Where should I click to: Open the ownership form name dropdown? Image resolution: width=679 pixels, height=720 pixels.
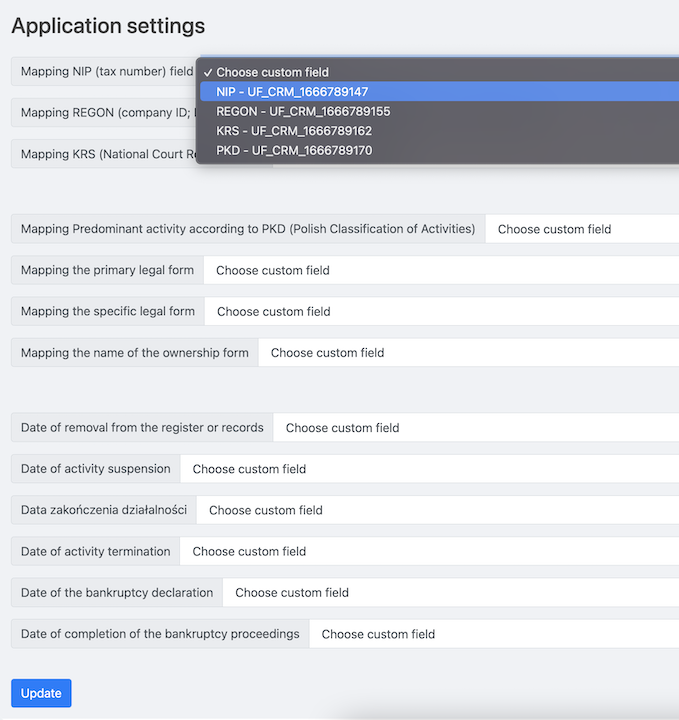pos(468,352)
